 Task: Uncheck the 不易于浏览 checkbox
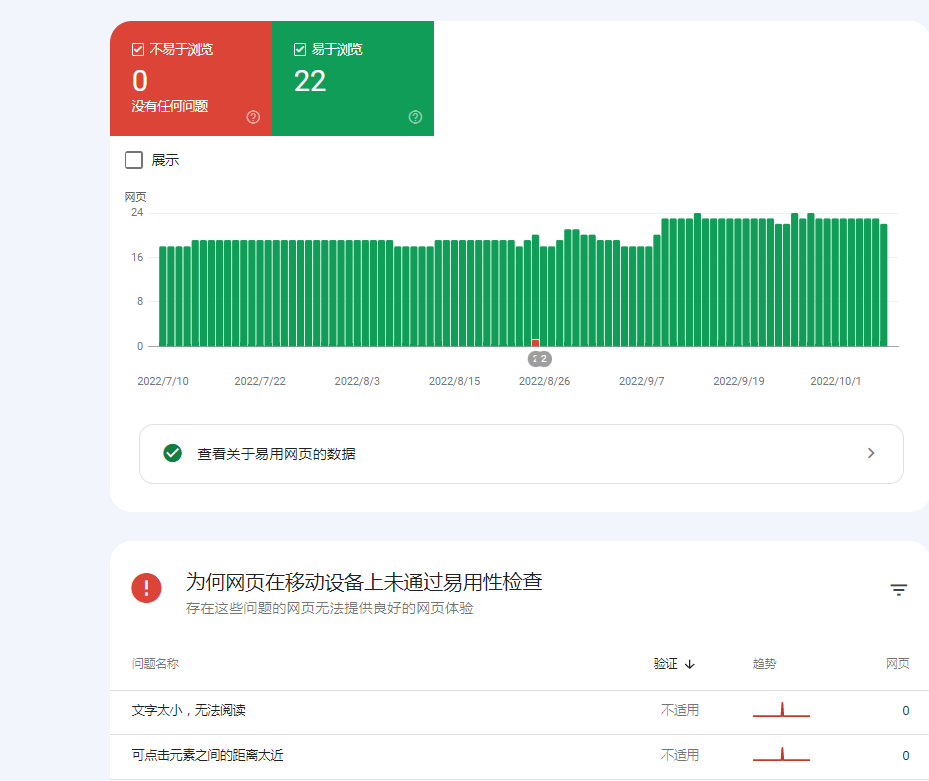[136, 47]
